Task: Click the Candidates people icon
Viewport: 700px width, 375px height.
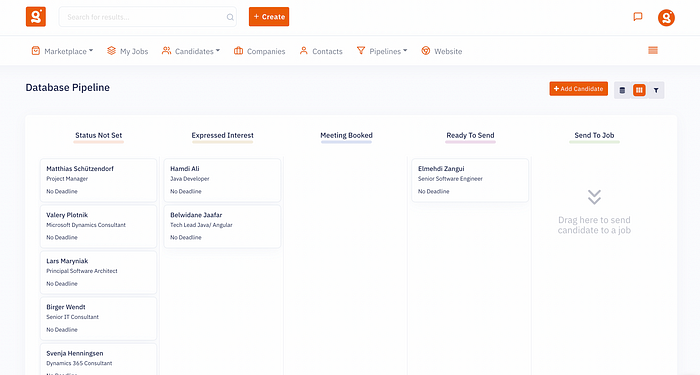Action: click(x=167, y=51)
